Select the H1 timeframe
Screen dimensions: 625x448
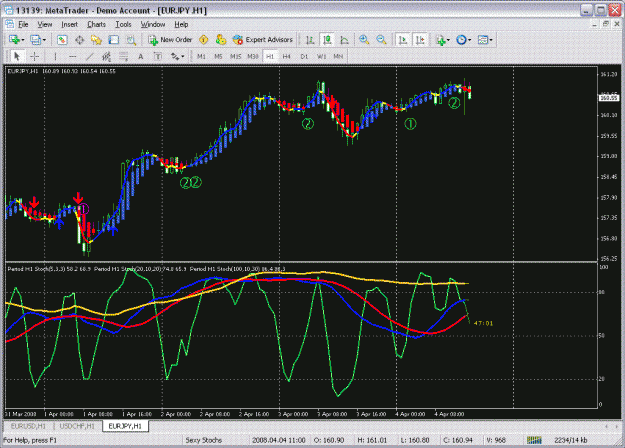tap(270, 57)
